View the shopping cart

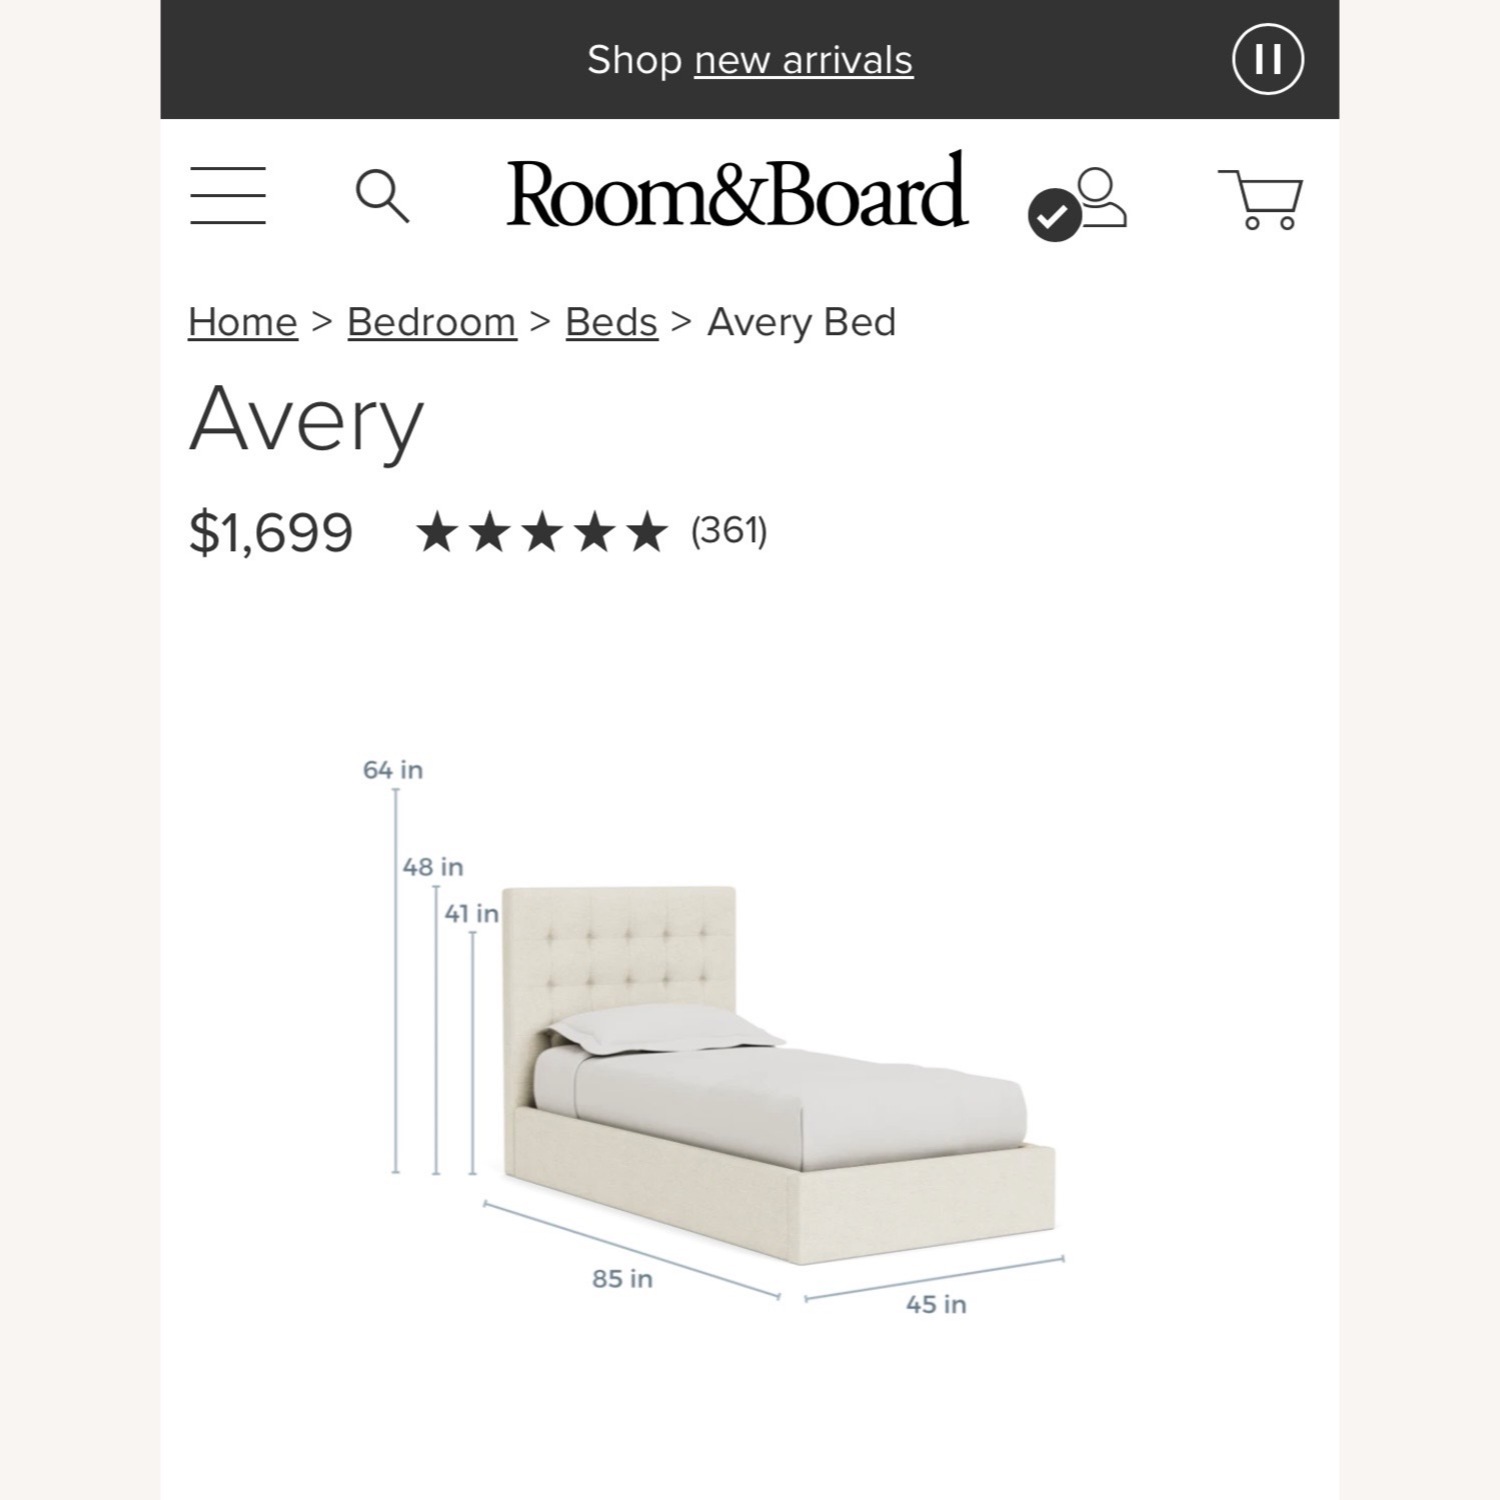click(1262, 197)
